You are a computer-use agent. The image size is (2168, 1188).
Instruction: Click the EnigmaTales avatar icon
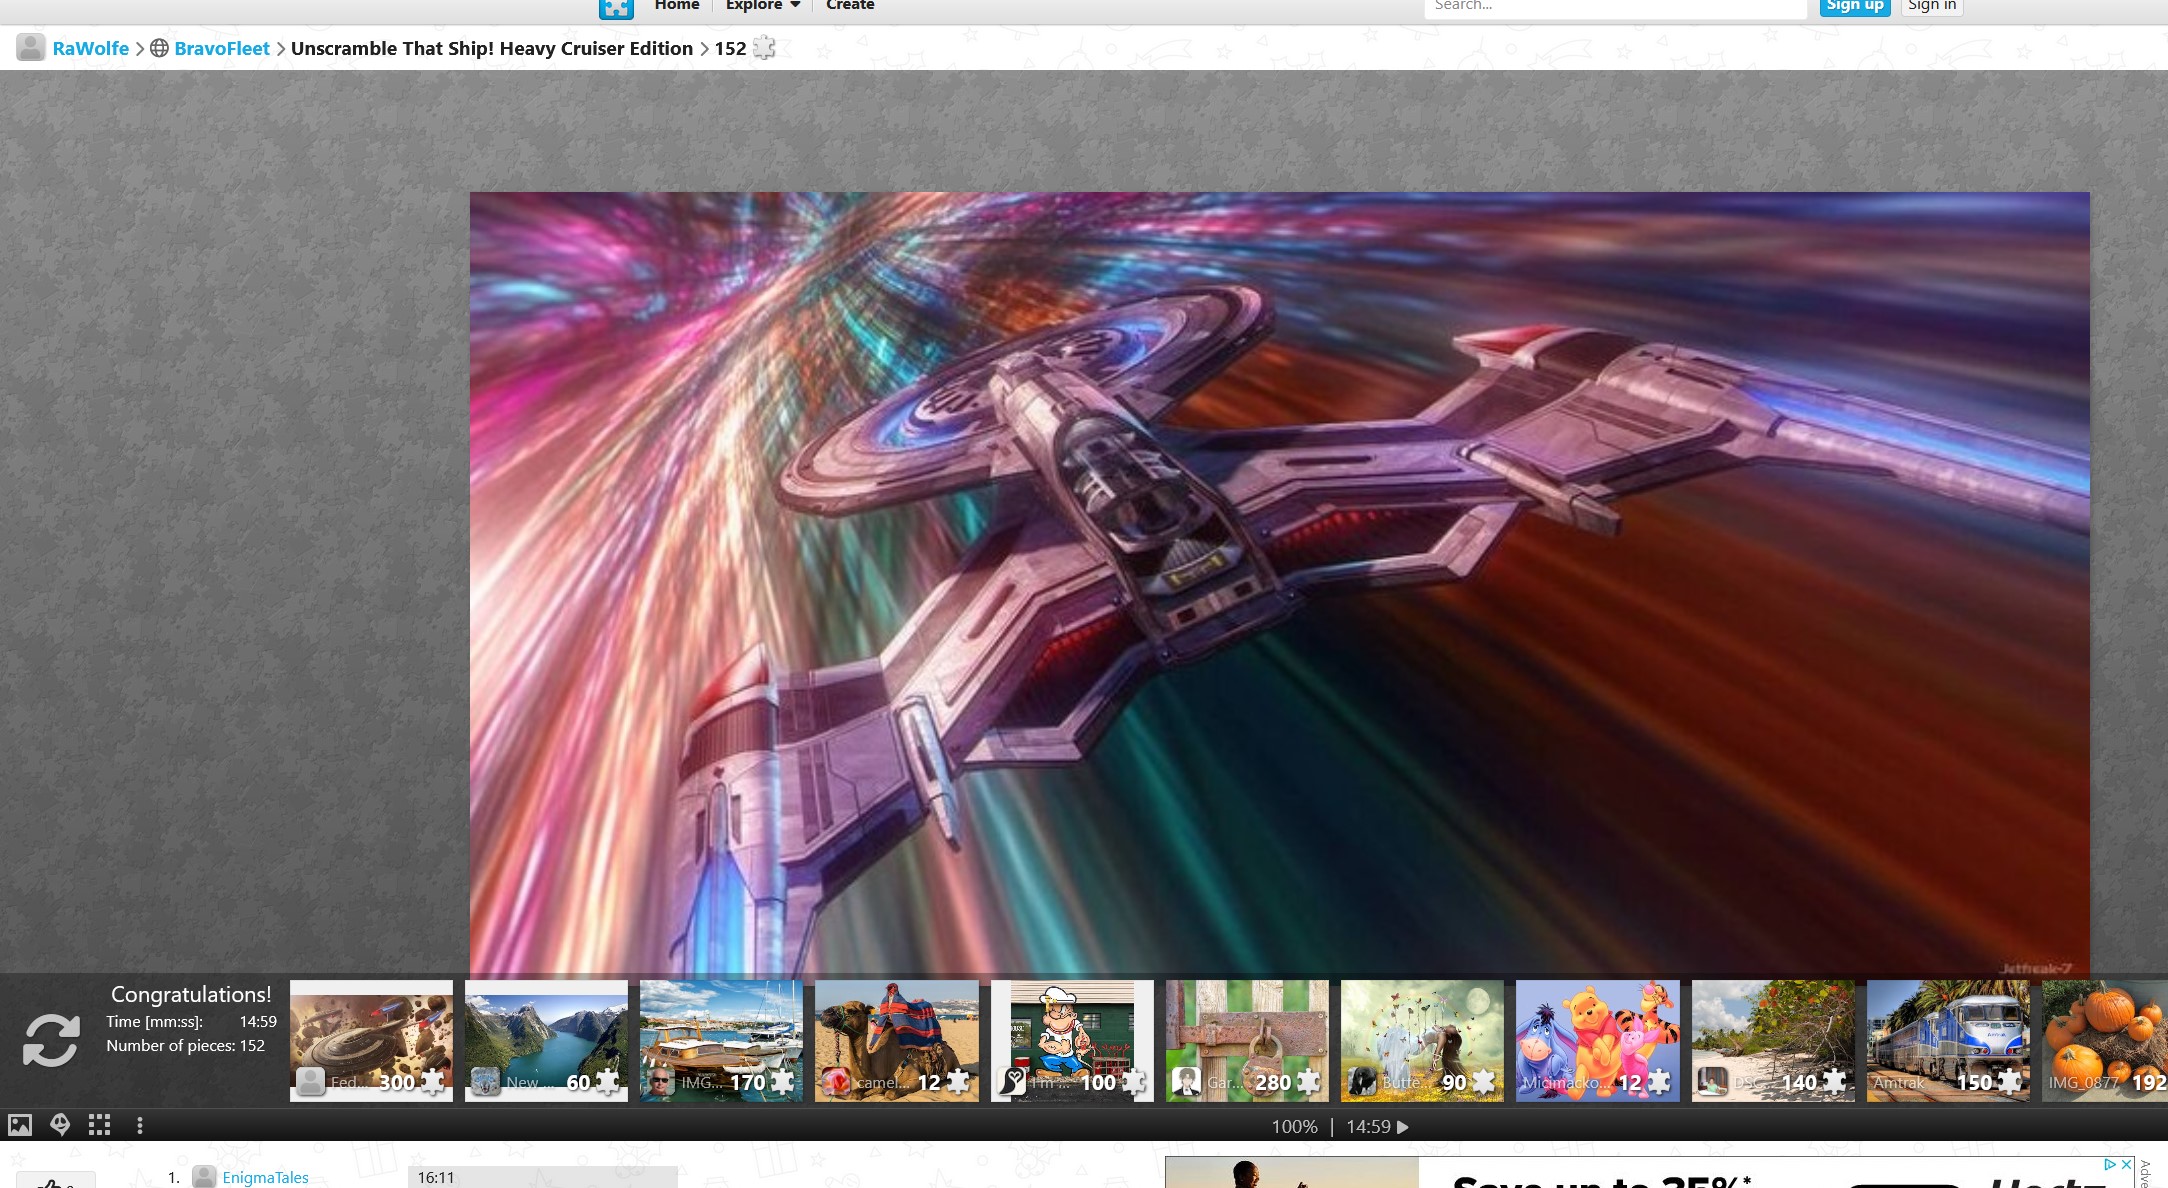204,1177
